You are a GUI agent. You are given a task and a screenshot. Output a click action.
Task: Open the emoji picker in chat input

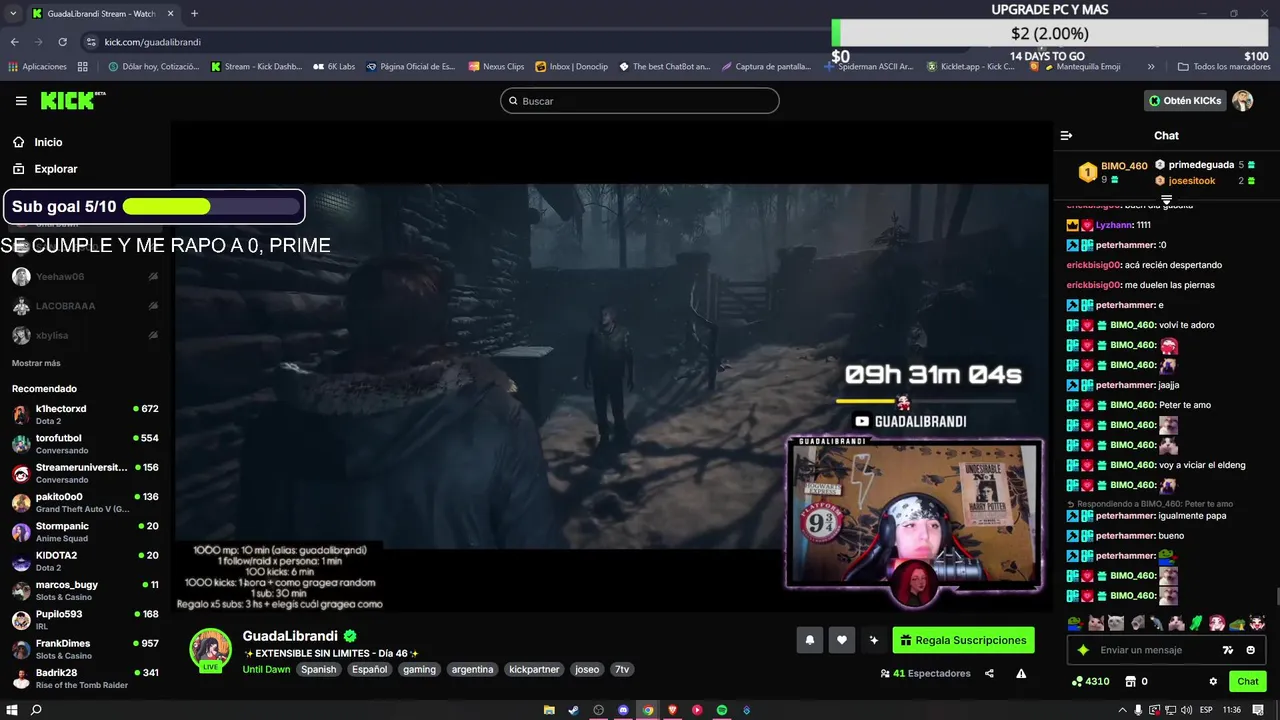1251,650
